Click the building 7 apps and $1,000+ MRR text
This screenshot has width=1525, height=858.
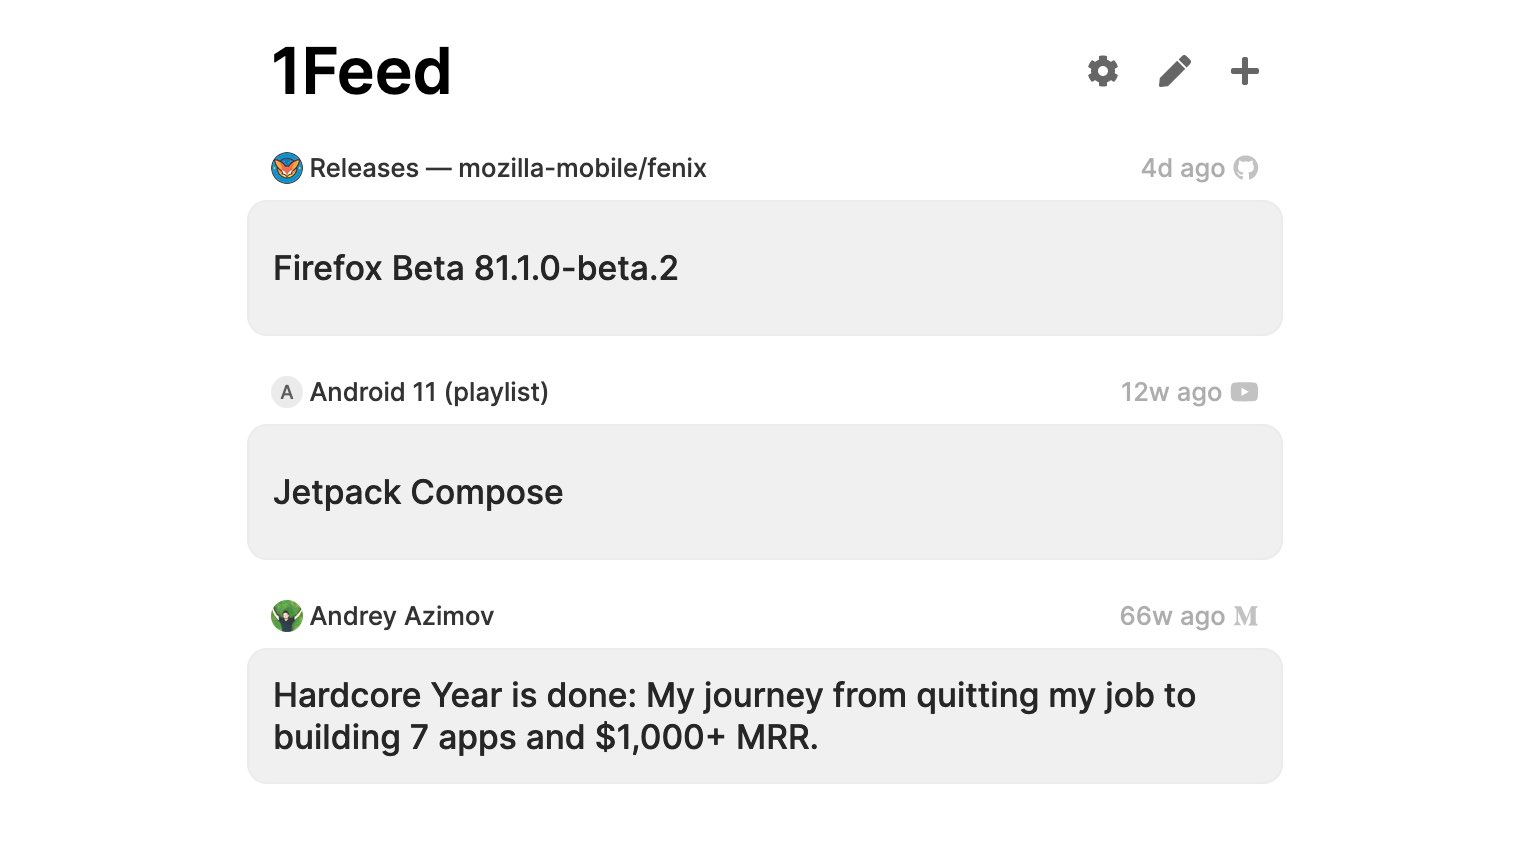pos(546,738)
